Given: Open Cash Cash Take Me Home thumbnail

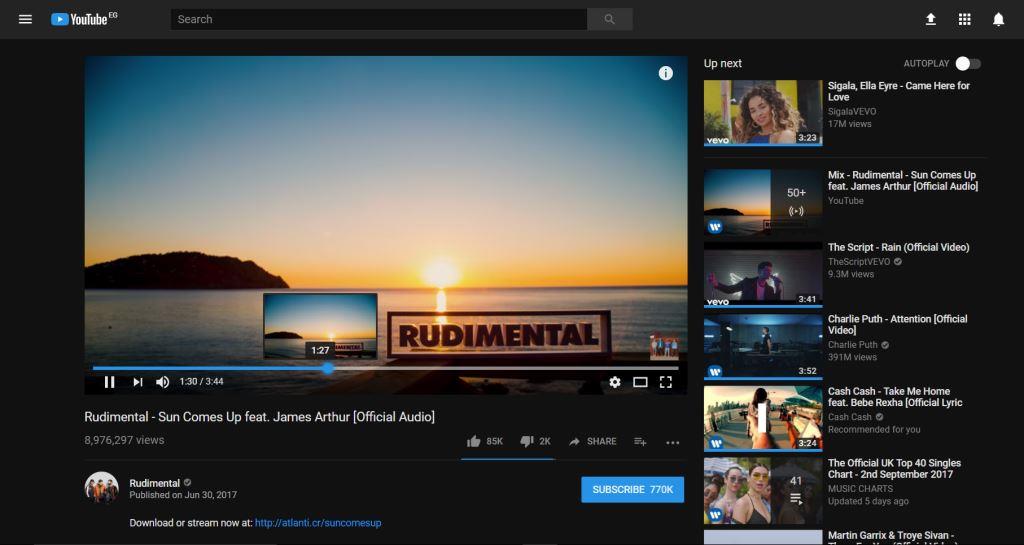Looking at the screenshot, I should (x=763, y=418).
